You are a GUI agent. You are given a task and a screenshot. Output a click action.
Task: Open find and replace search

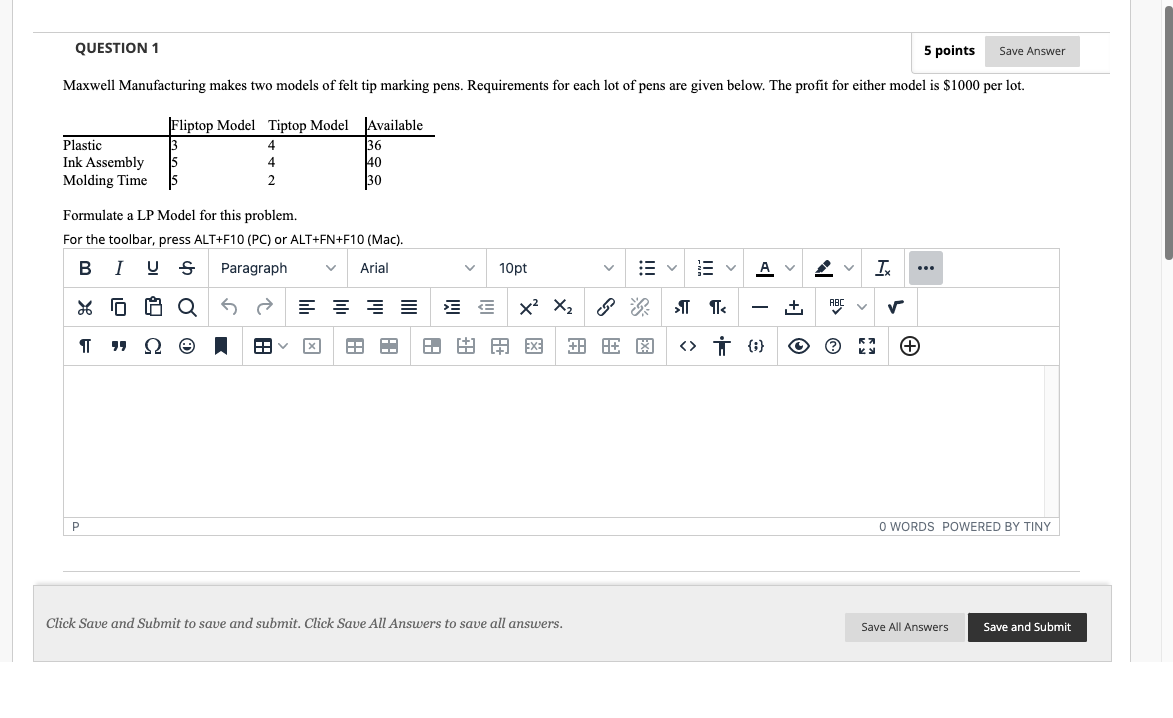click(x=187, y=307)
